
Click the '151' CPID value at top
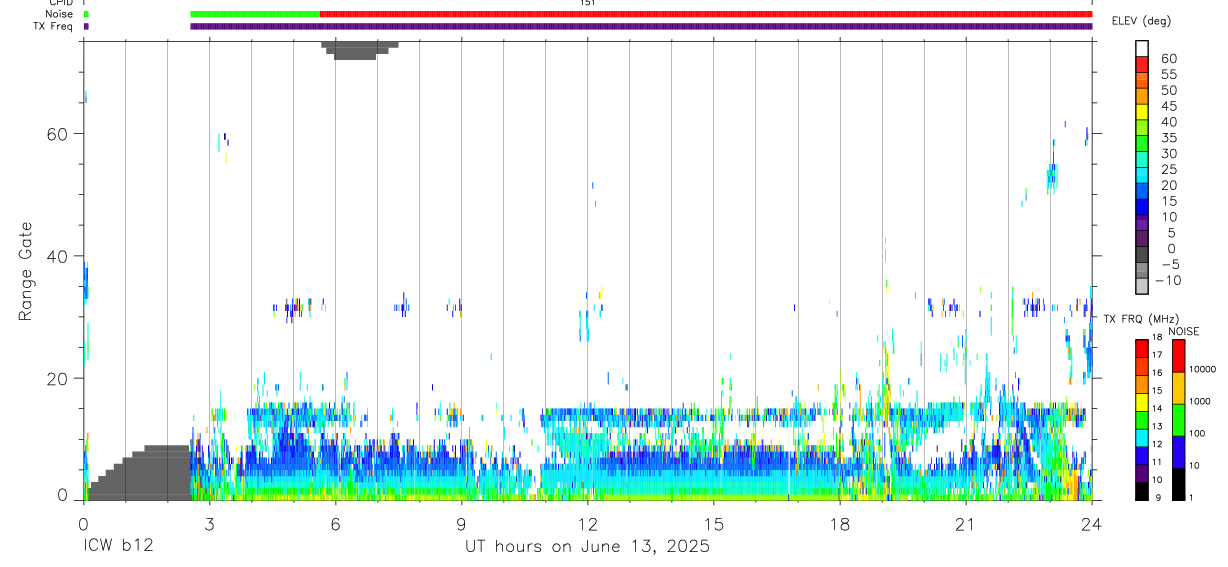587,3
